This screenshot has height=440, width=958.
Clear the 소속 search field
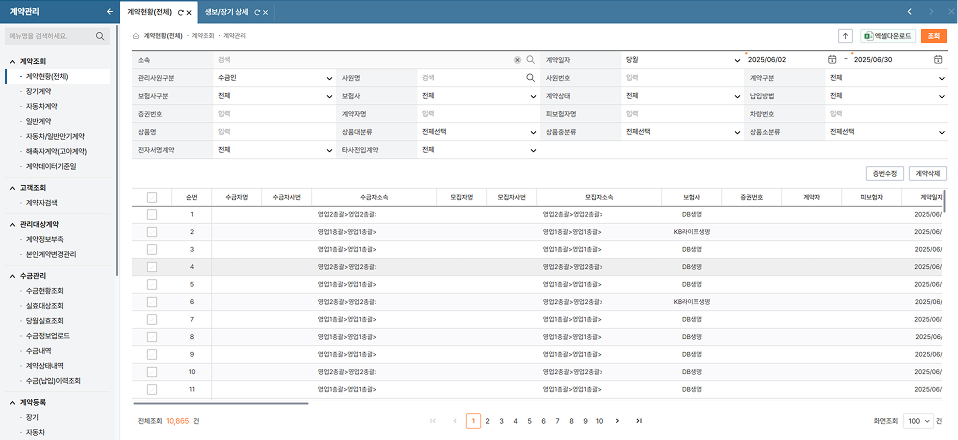click(517, 60)
